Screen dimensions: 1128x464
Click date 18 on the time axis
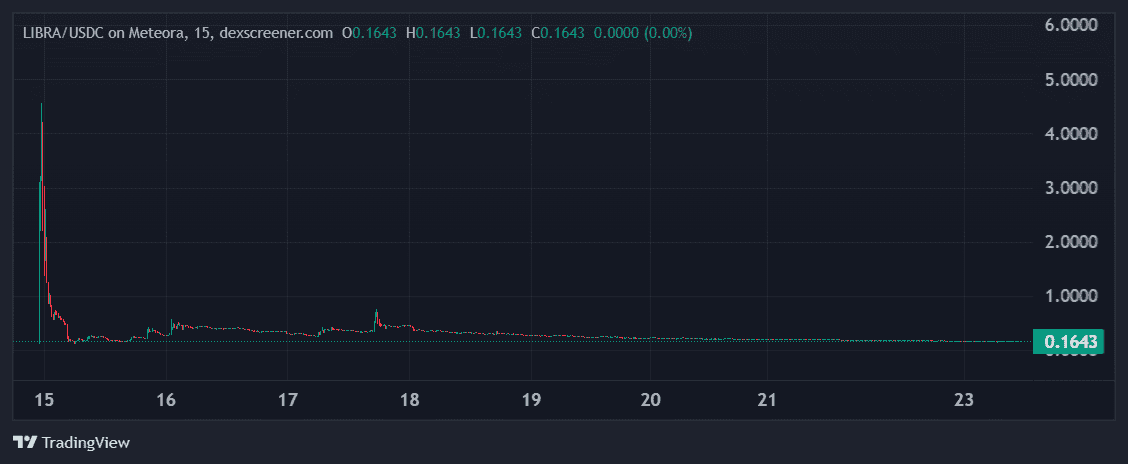[408, 401]
